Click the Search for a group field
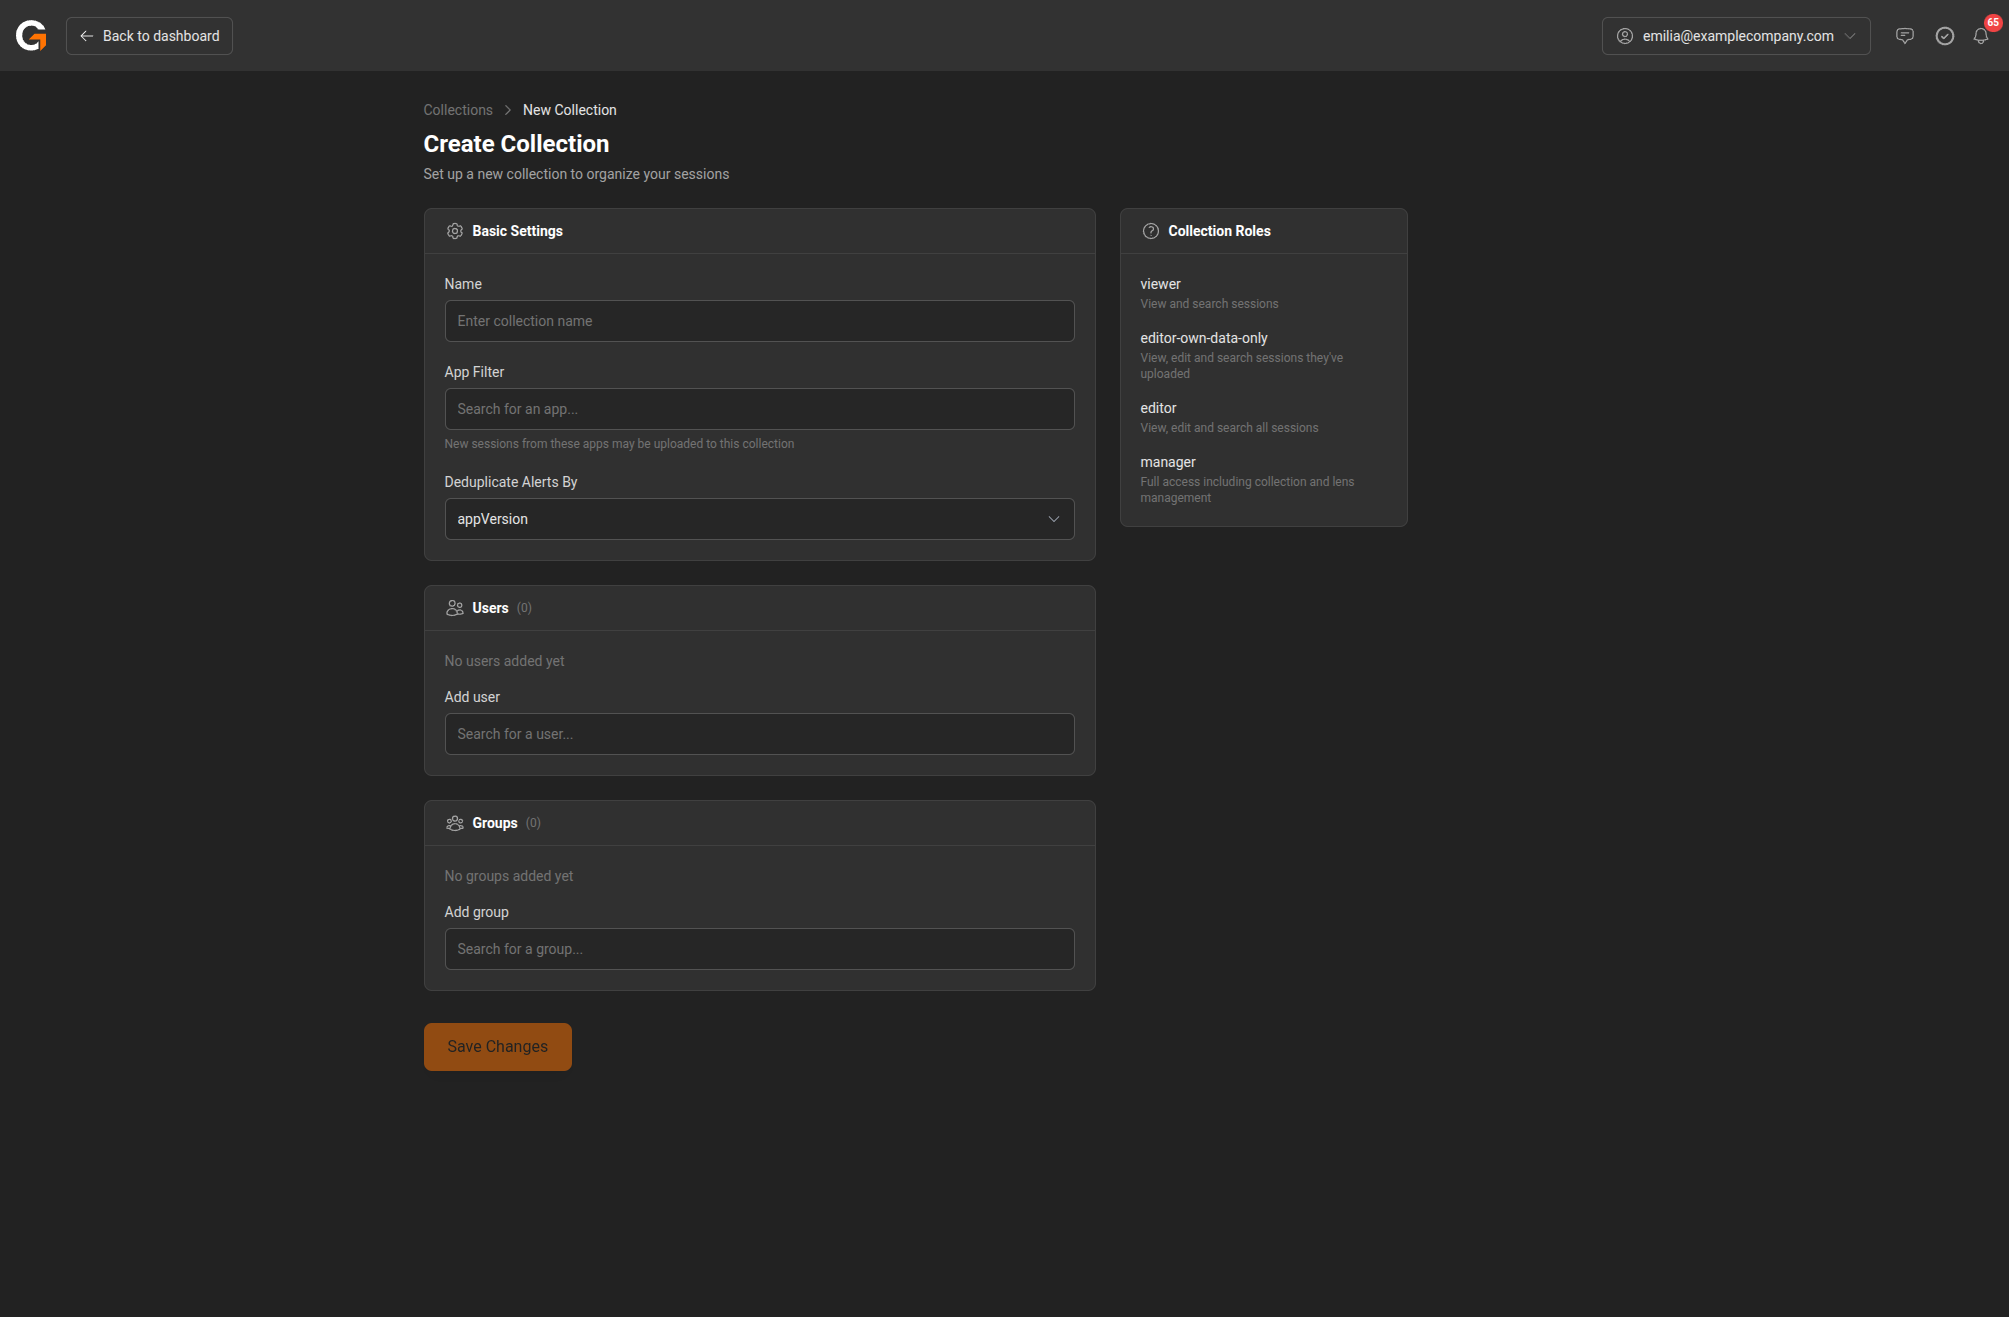Screen dimensions: 2009x1317 [758, 949]
